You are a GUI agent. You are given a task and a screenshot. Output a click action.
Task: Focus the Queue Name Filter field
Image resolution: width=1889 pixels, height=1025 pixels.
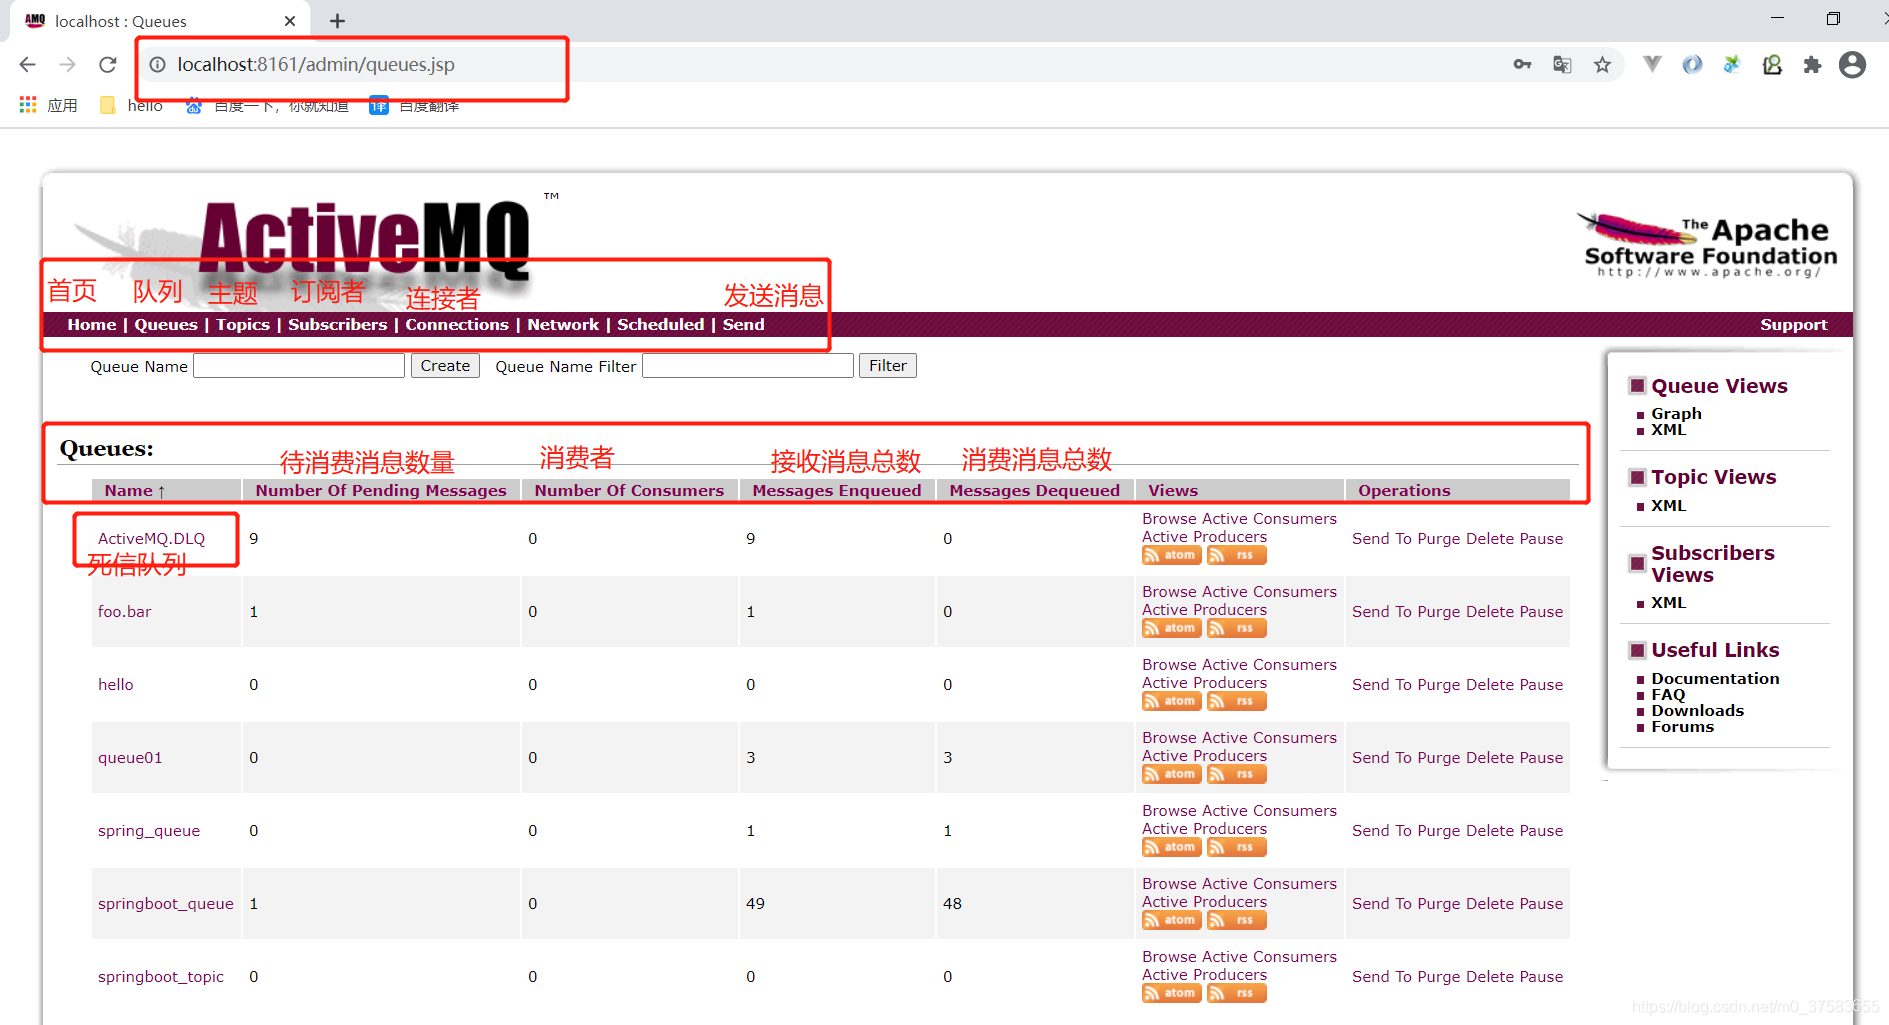pyautogui.click(x=748, y=366)
